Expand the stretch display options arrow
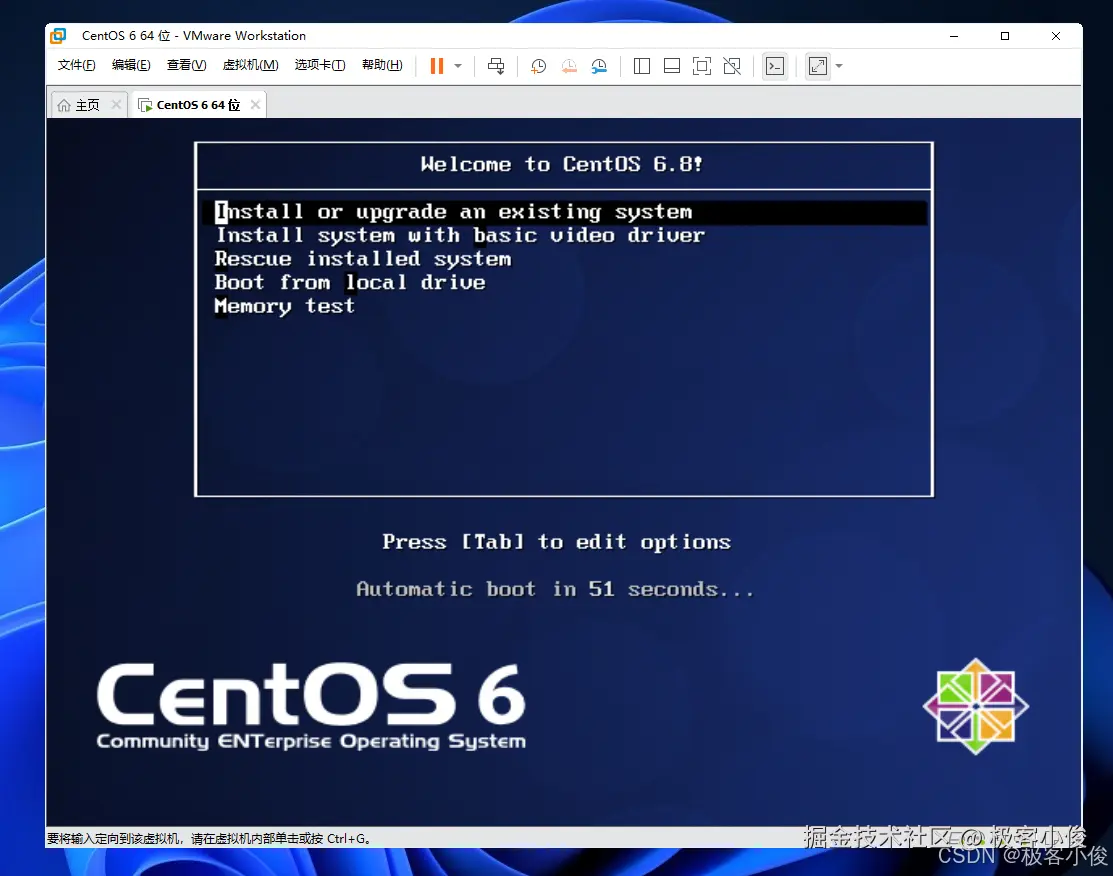The image size is (1113, 876). pos(839,66)
